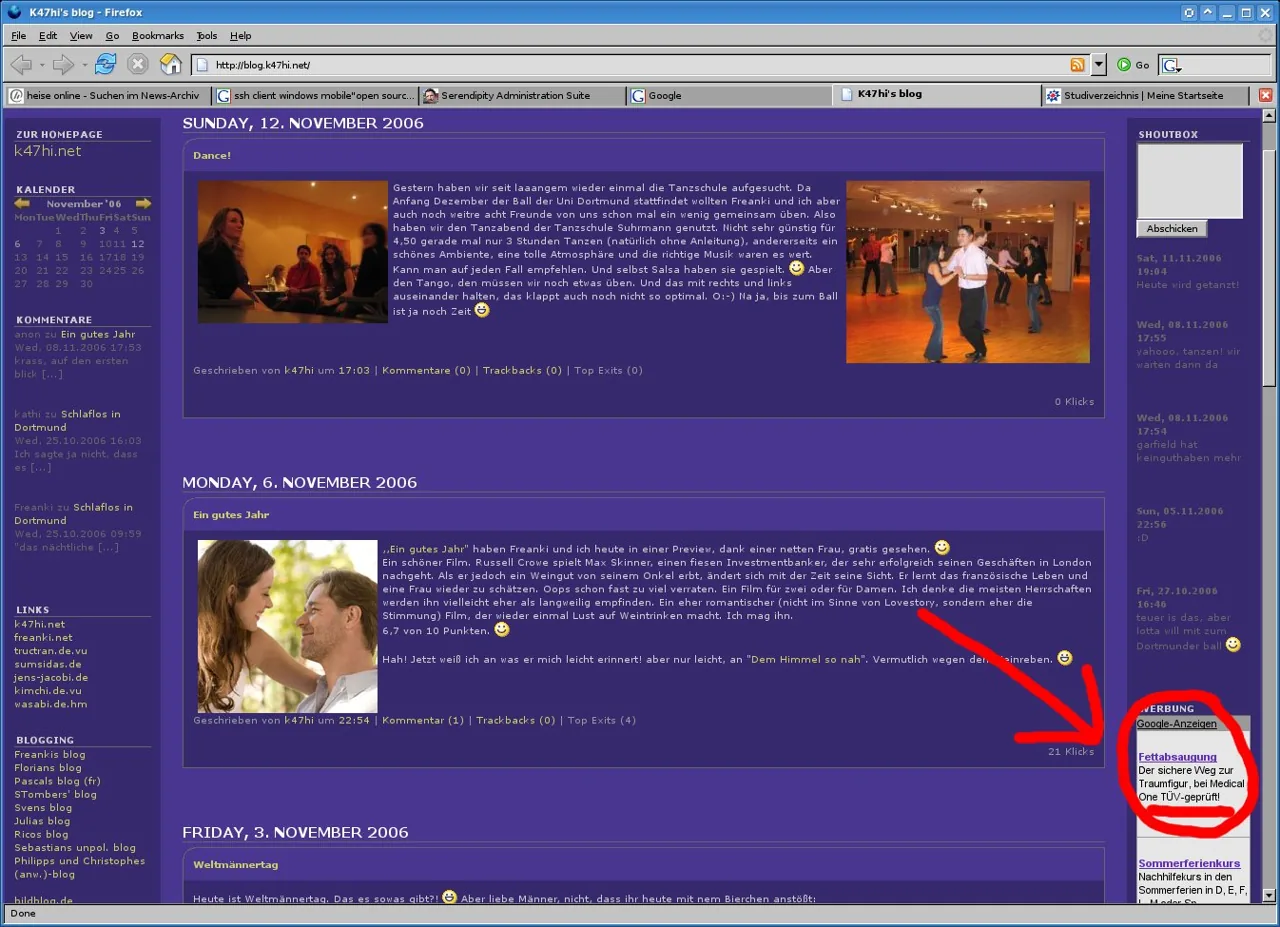Screen dimensions: 1280x927
Task: Open the Tools menu
Action: (207, 36)
